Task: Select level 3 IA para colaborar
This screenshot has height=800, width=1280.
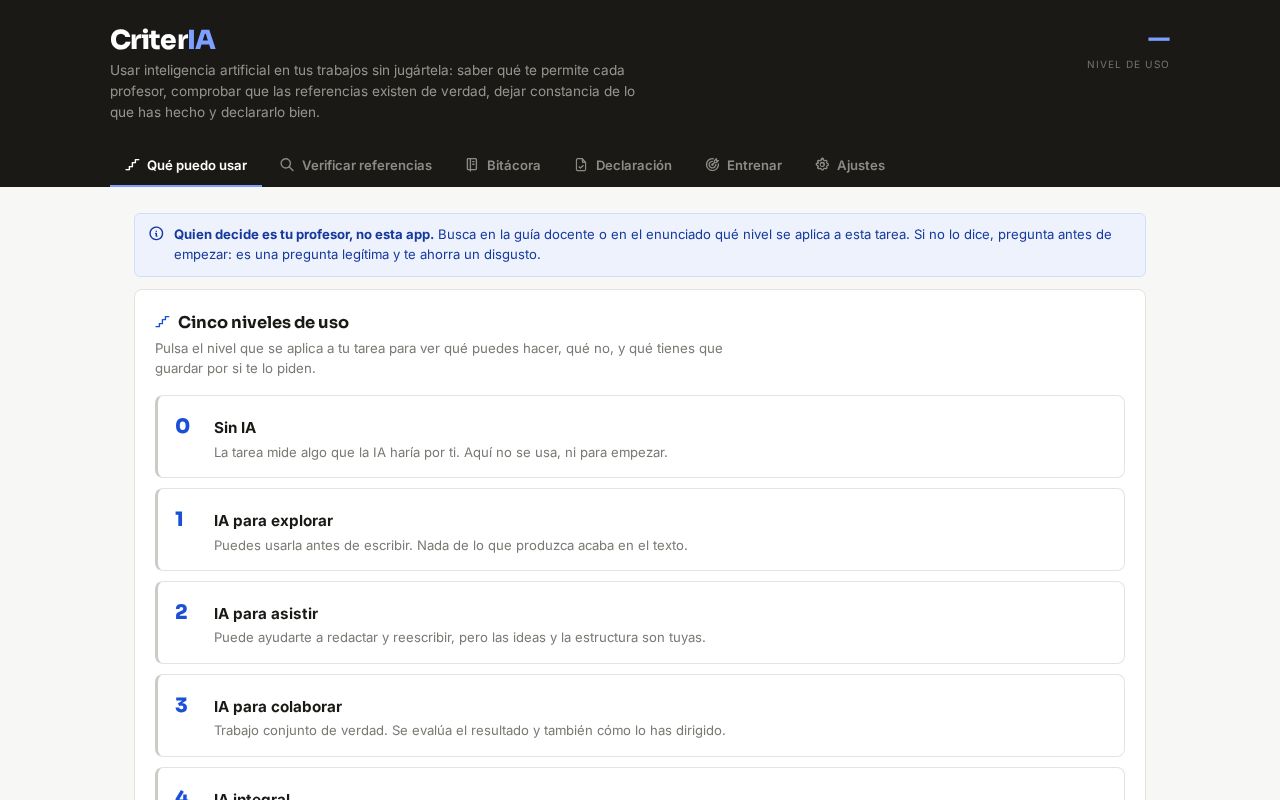Action: (640, 716)
